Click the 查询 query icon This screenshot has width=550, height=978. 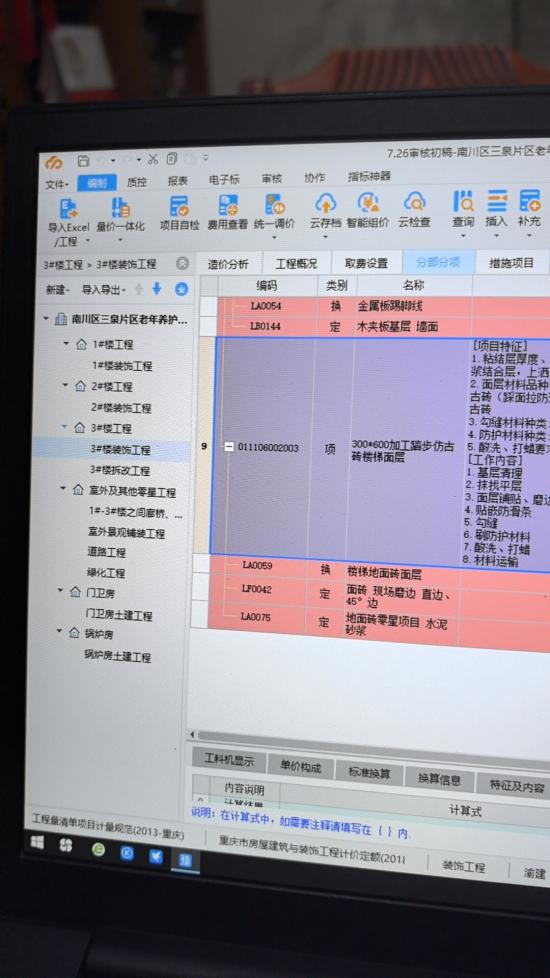click(x=463, y=201)
